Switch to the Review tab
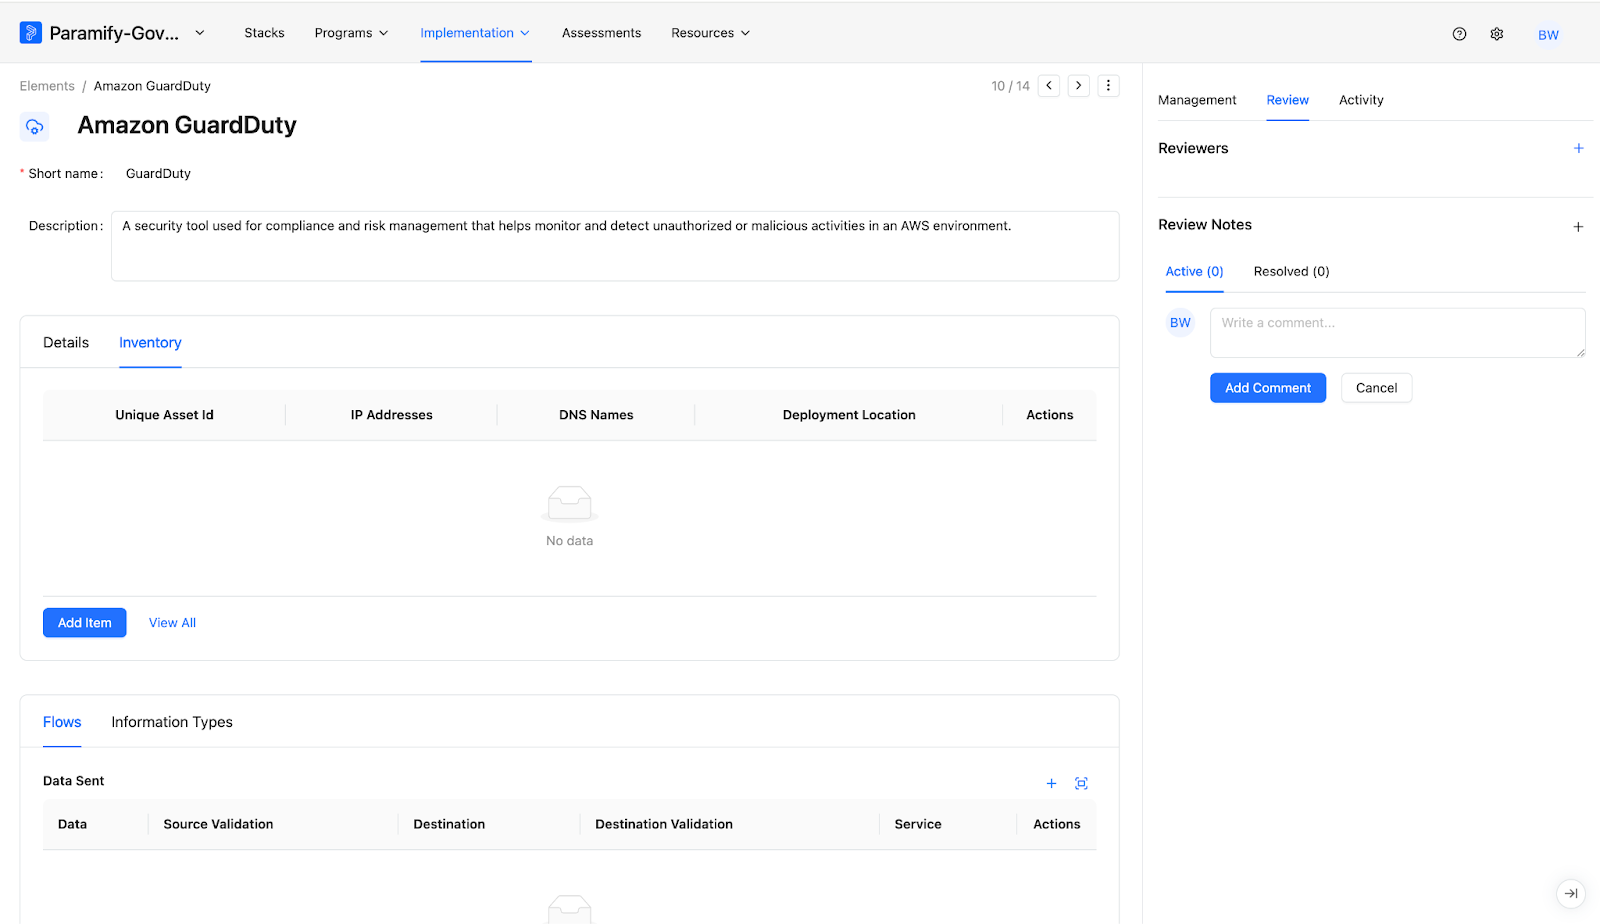Viewport: 1600px width, 924px height. [1287, 100]
